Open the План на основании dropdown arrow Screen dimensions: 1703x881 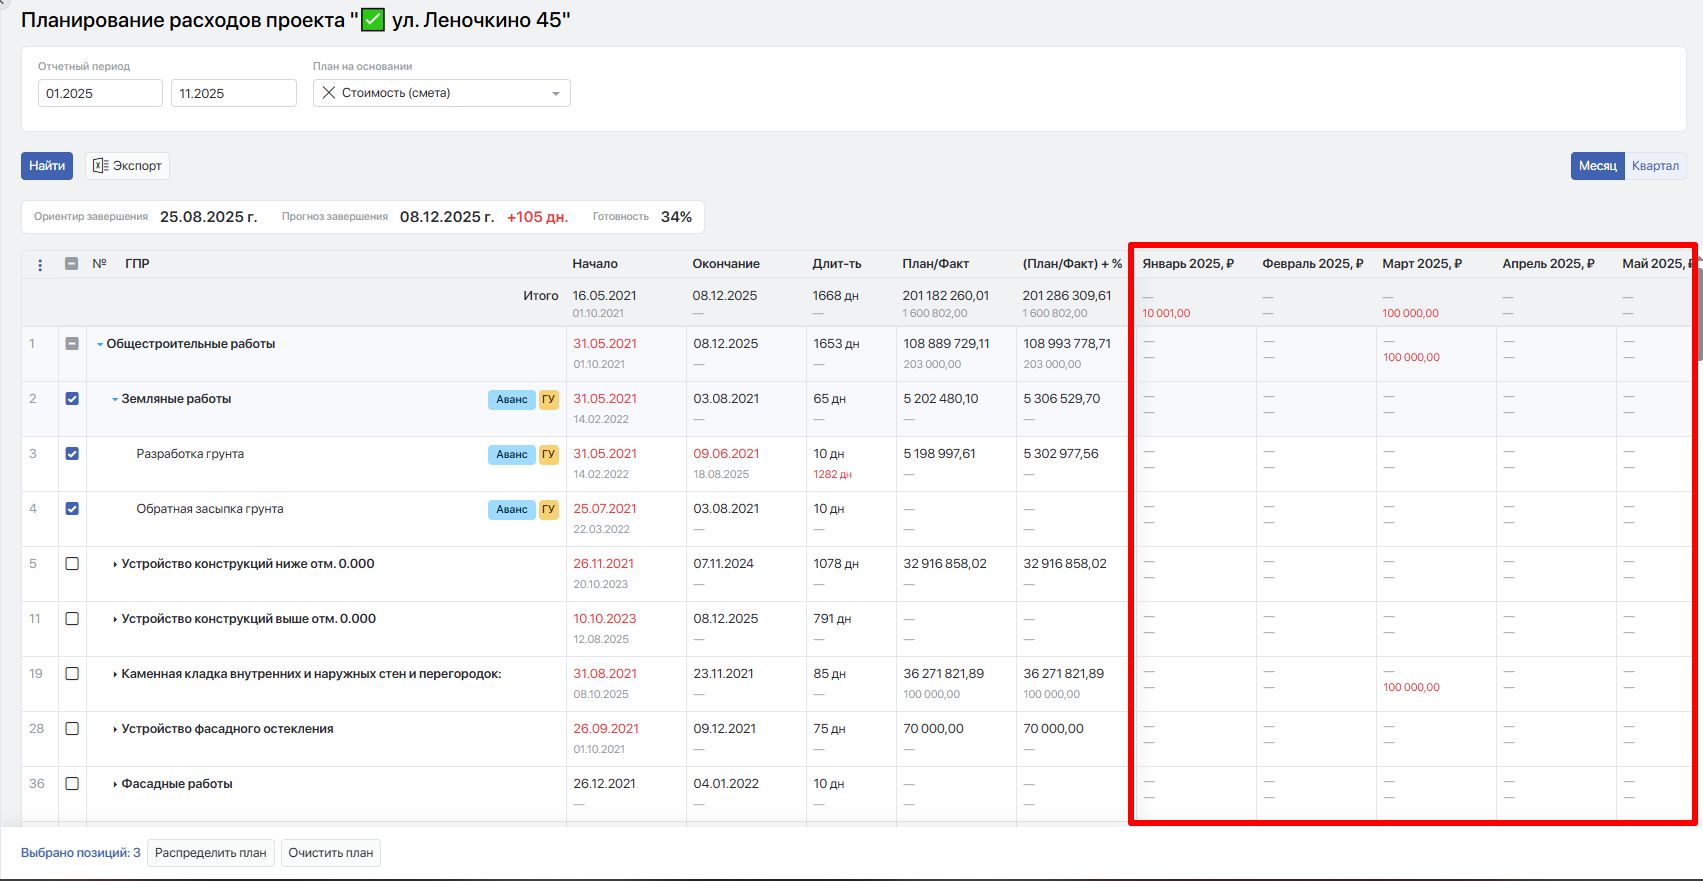pos(556,94)
